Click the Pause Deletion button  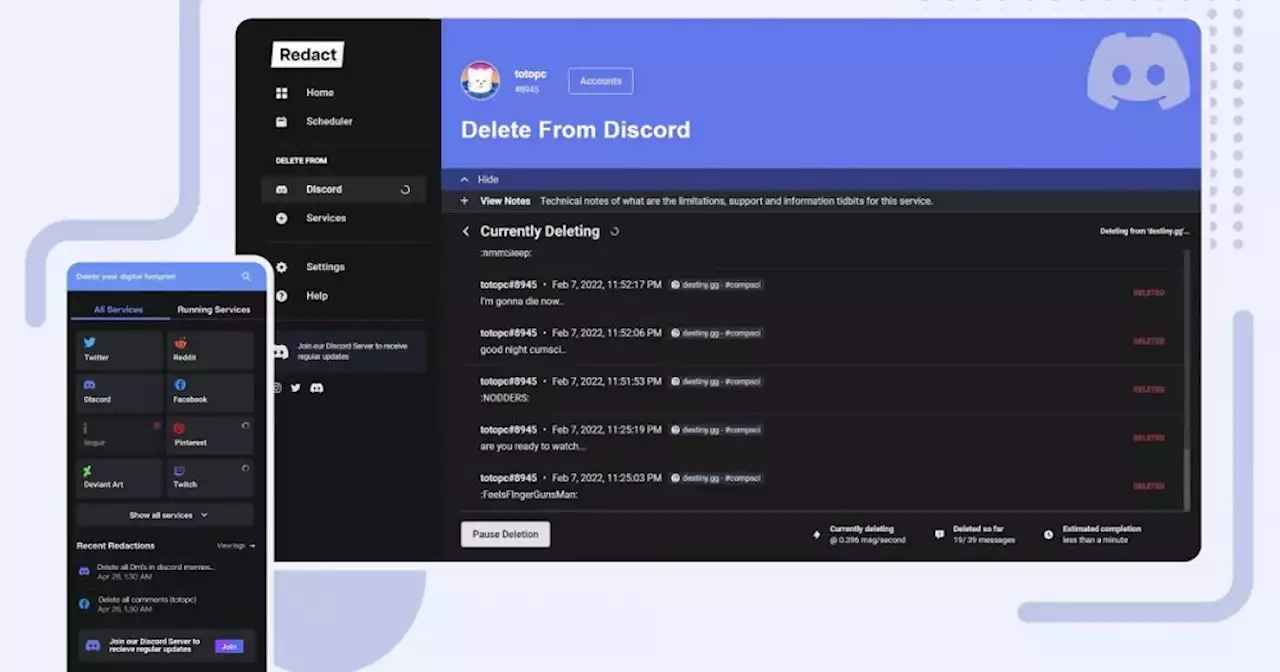505,534
